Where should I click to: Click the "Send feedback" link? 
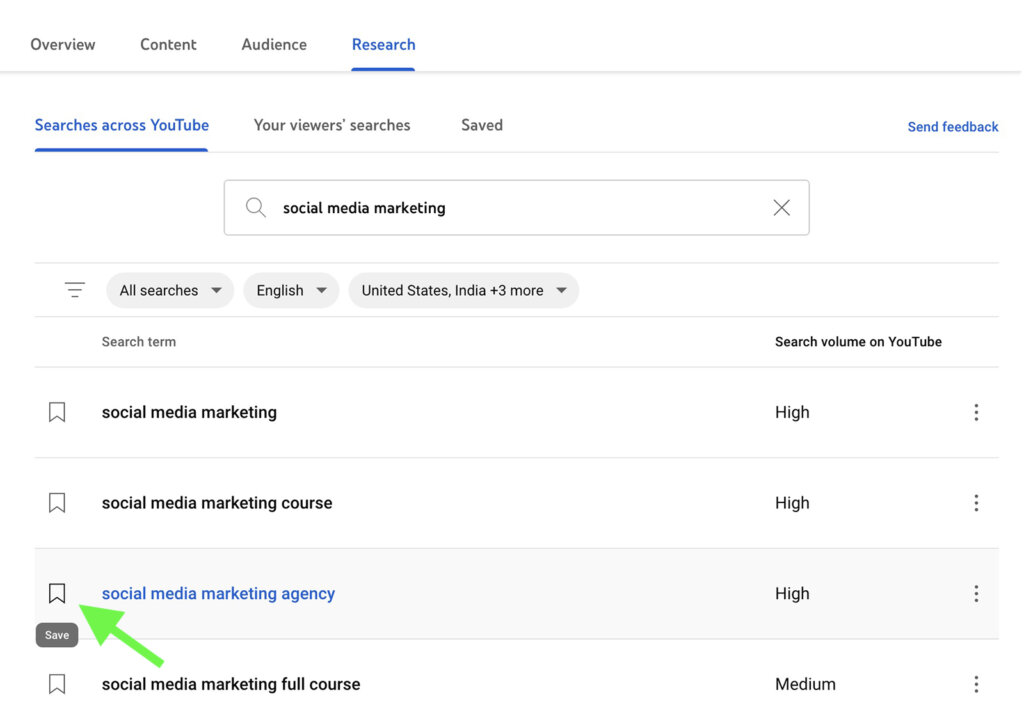pyautogui.click(x=952, y=126)
